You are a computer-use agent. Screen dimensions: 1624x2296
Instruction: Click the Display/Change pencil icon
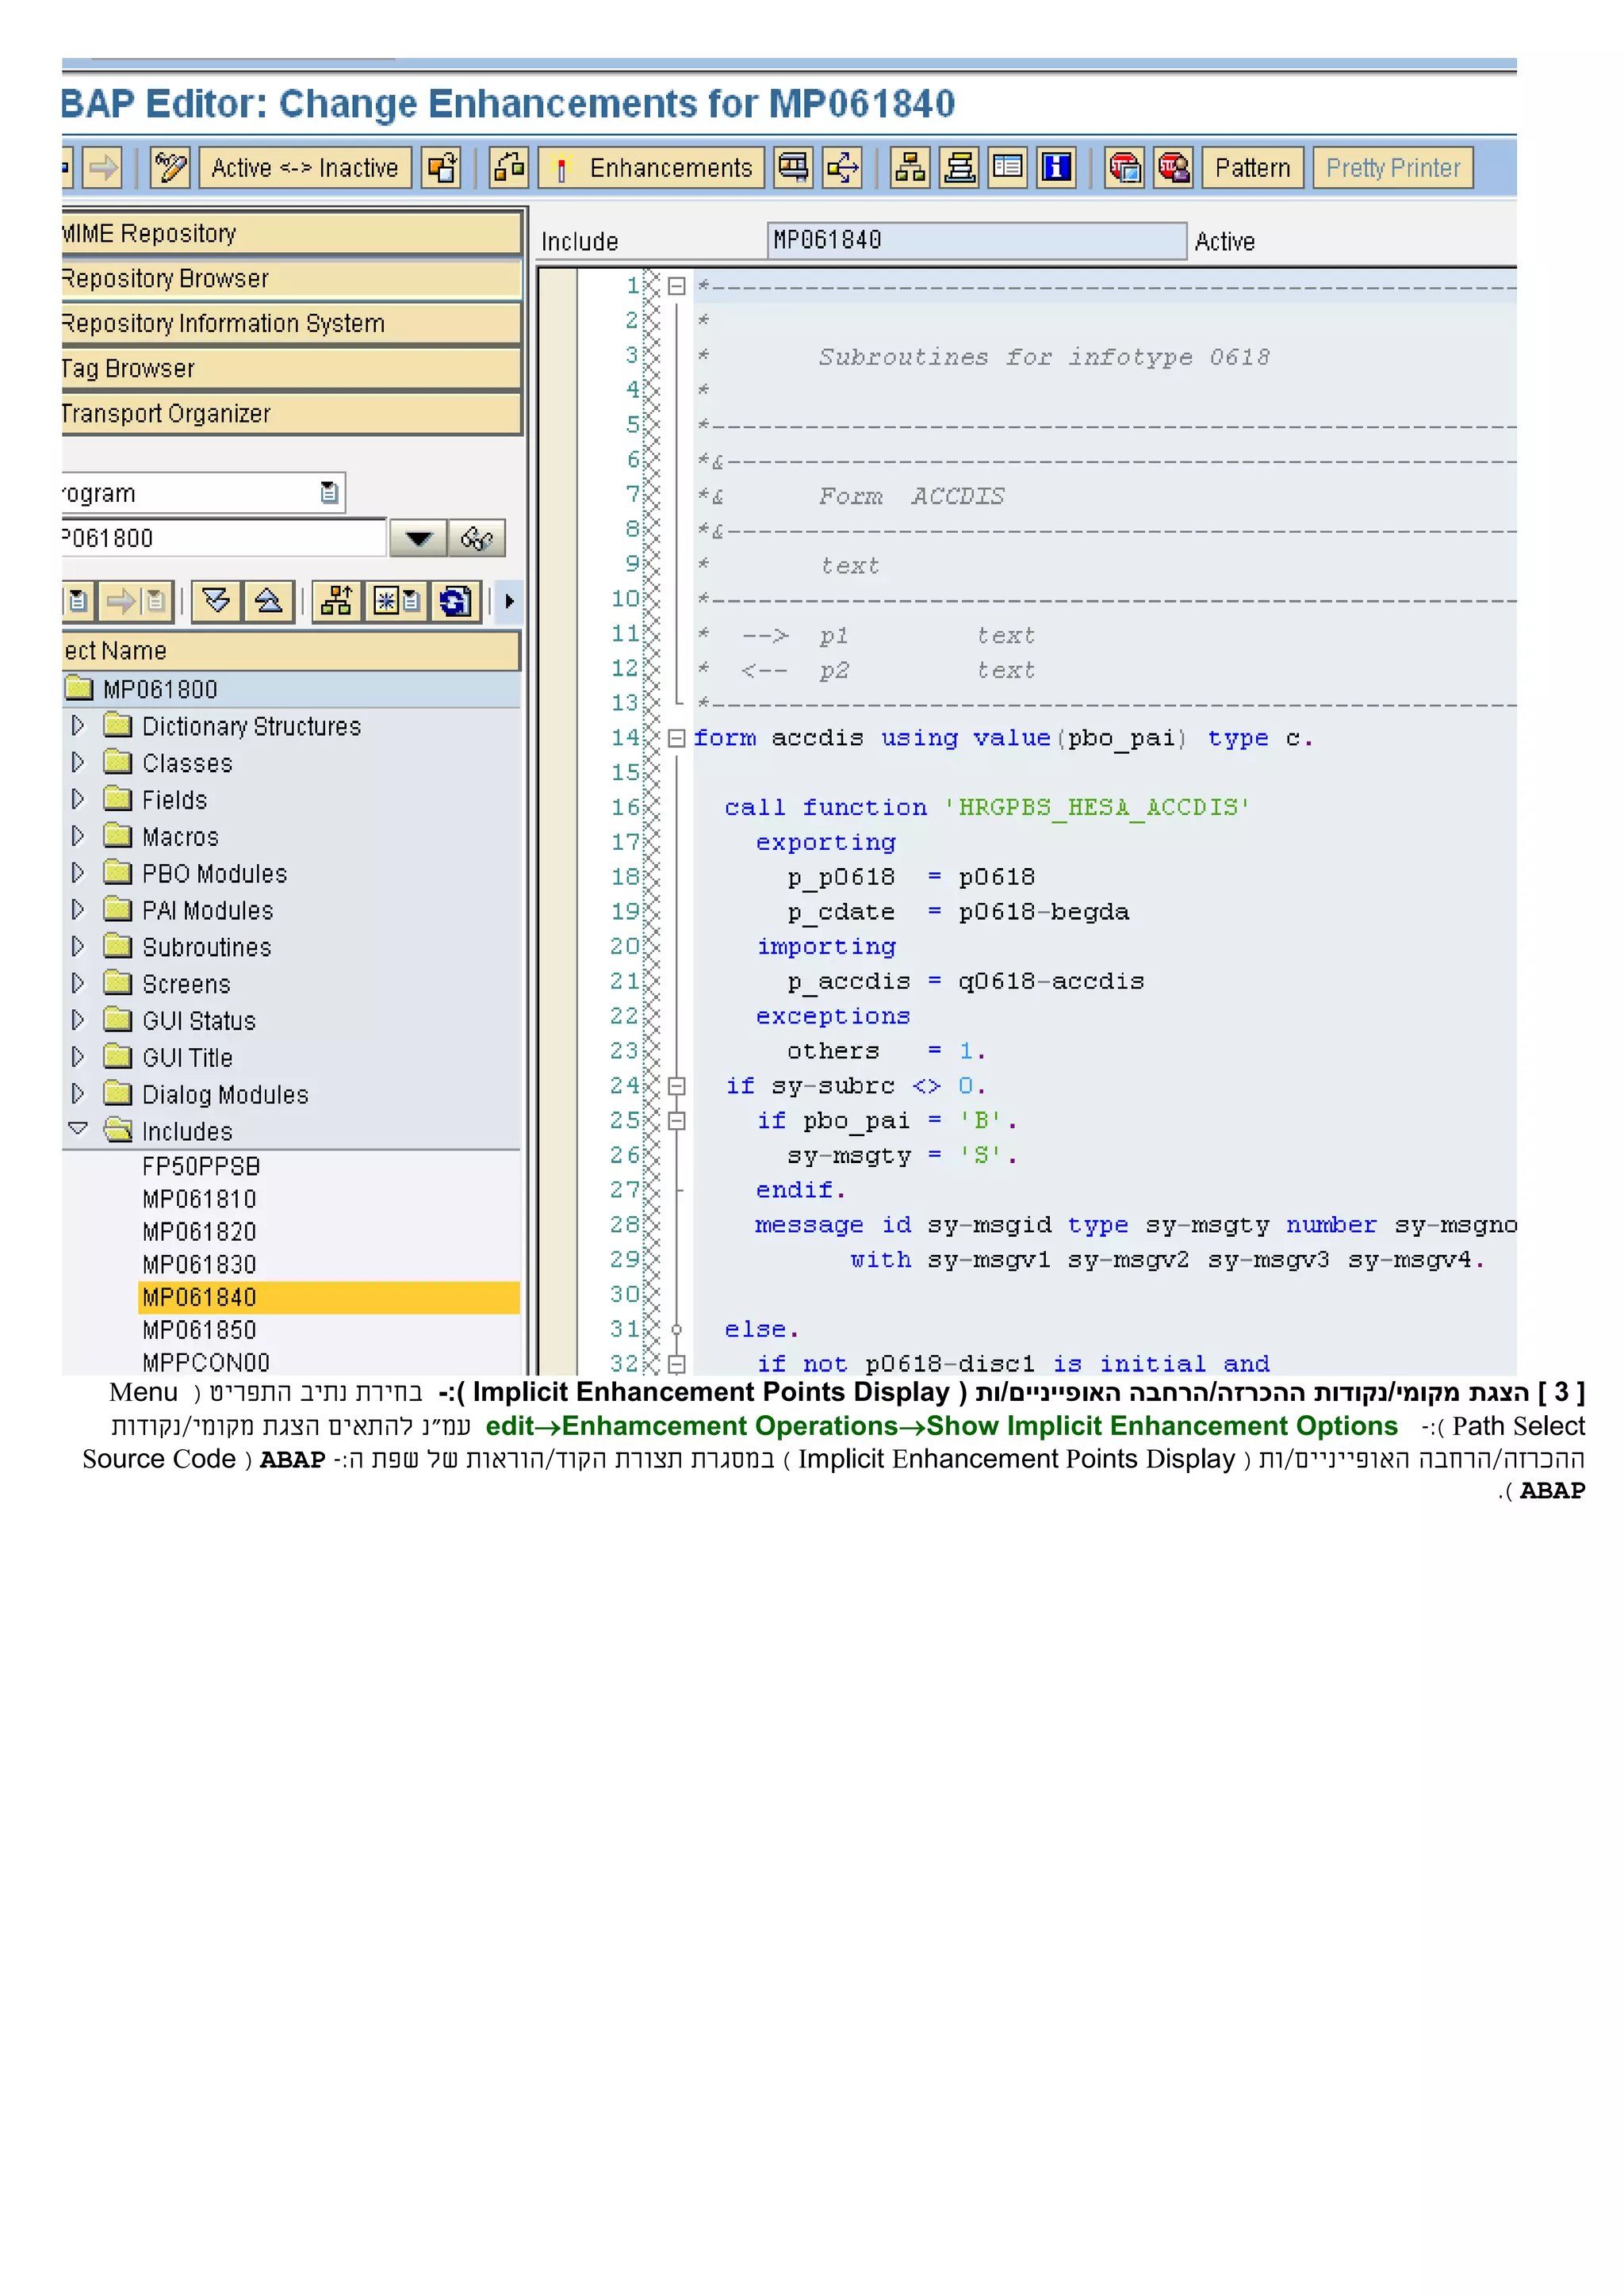click(170, 168)
